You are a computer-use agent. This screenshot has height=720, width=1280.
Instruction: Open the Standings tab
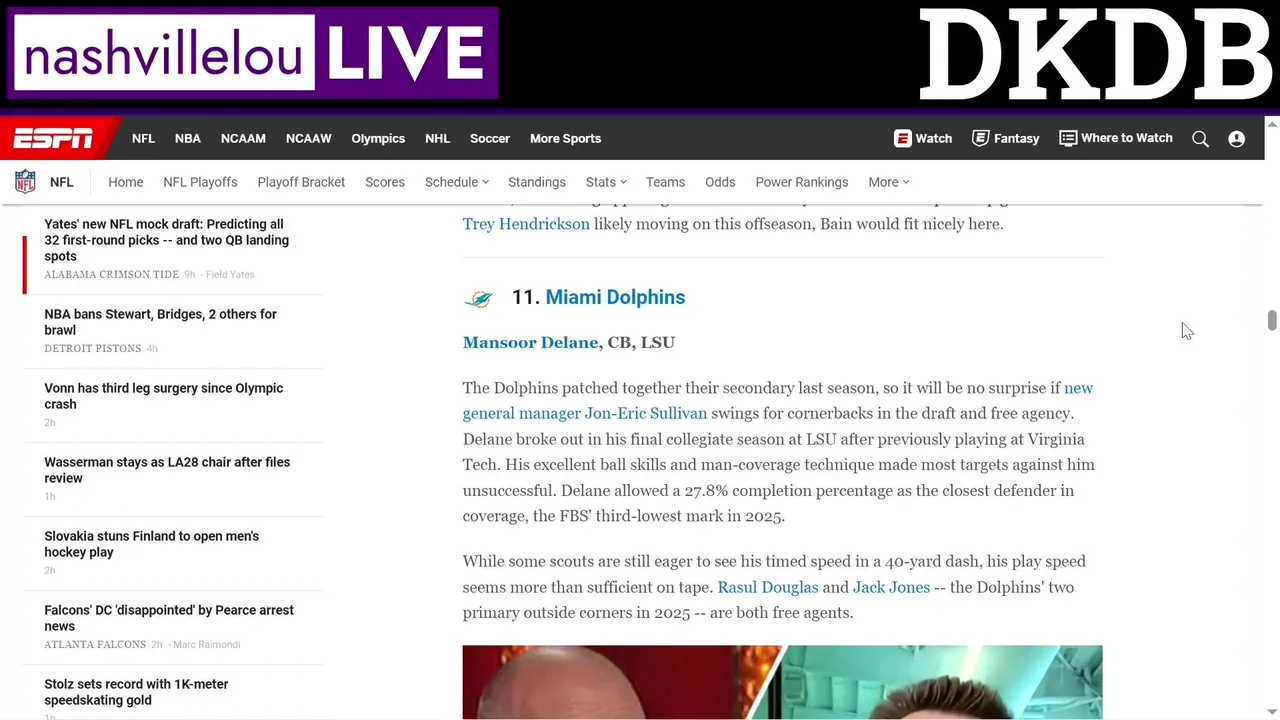pos(537,182)
